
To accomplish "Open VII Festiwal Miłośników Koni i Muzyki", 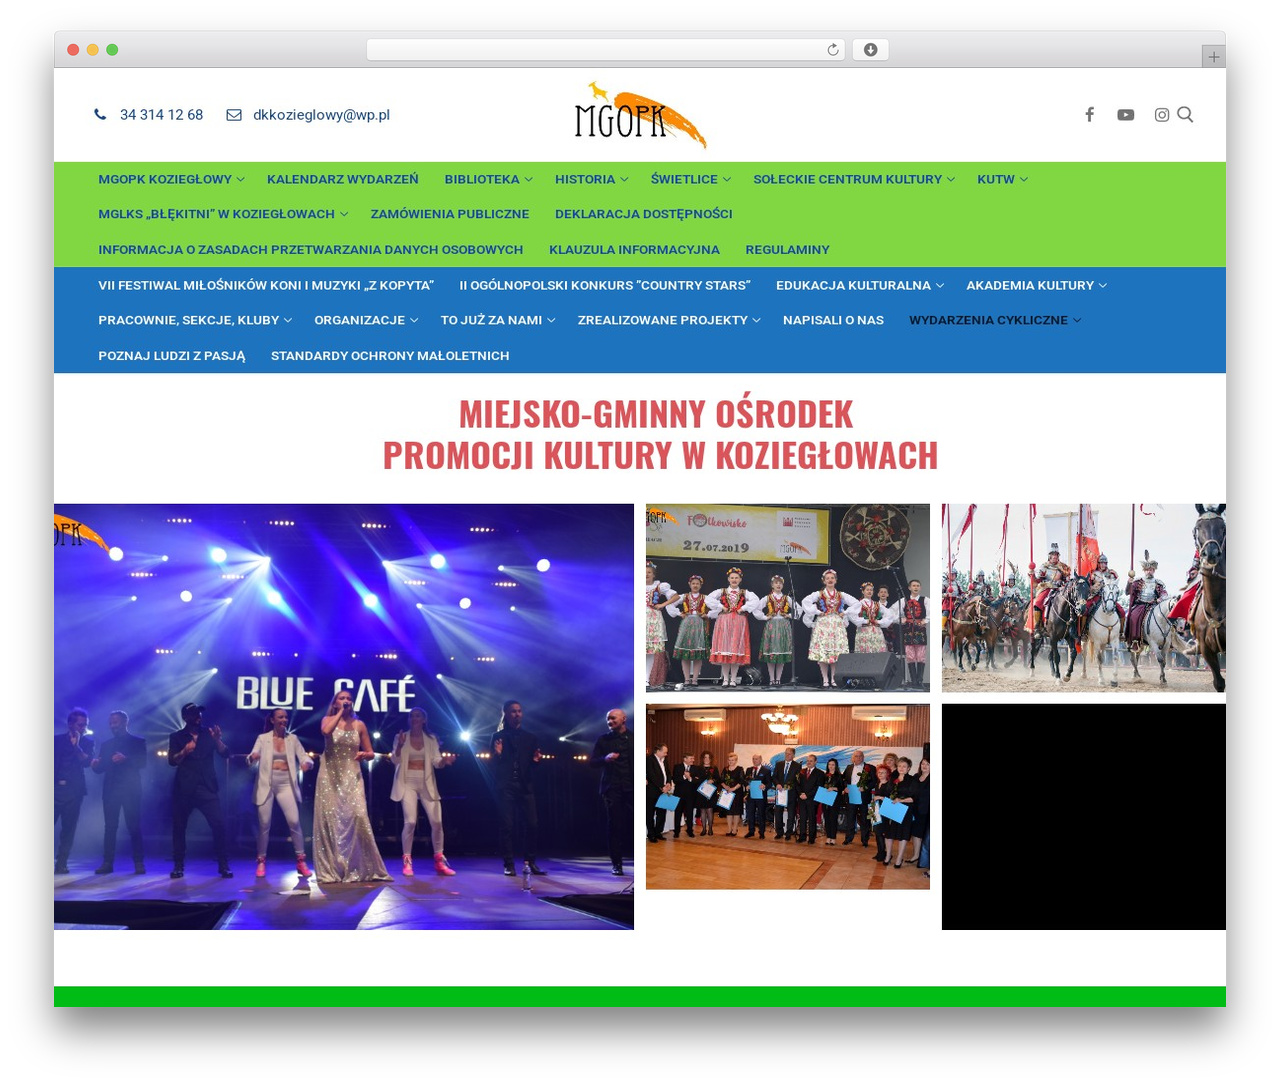I will 266,286.
